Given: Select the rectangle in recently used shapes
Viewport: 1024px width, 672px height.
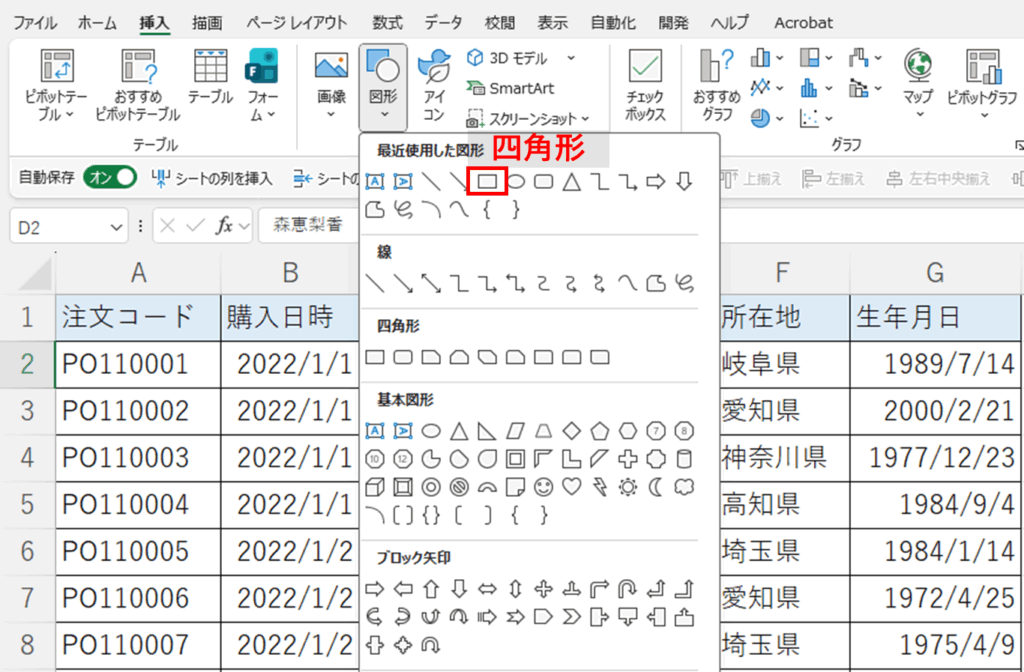Looking at the screenshot, I should click(x=487, y=181).
